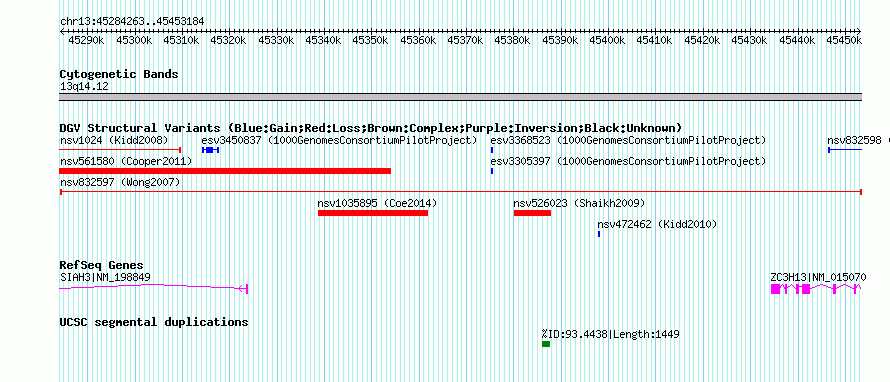Select the esv3368523 small blue marker
The width and height of the screenshot is (890, 382).
click(492, 150)
